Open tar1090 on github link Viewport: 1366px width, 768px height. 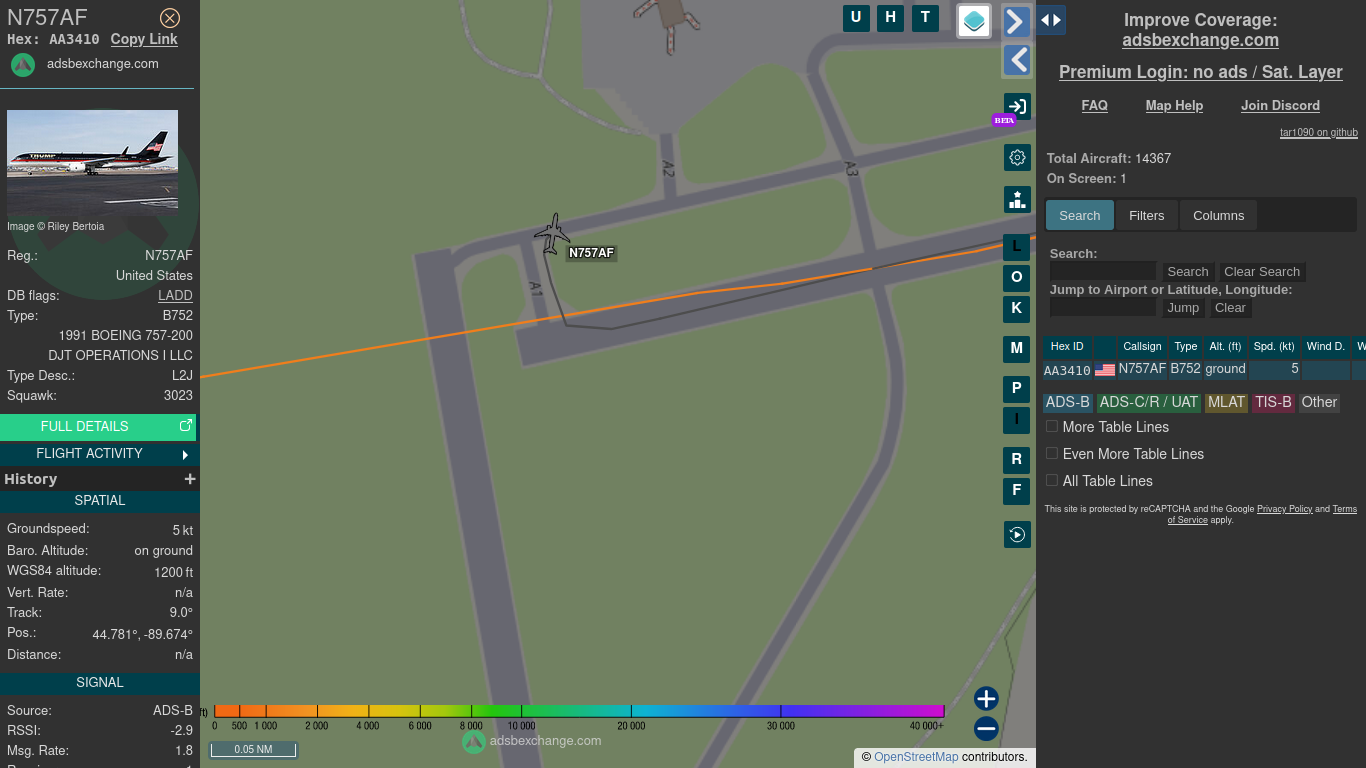pos(1319,132)
